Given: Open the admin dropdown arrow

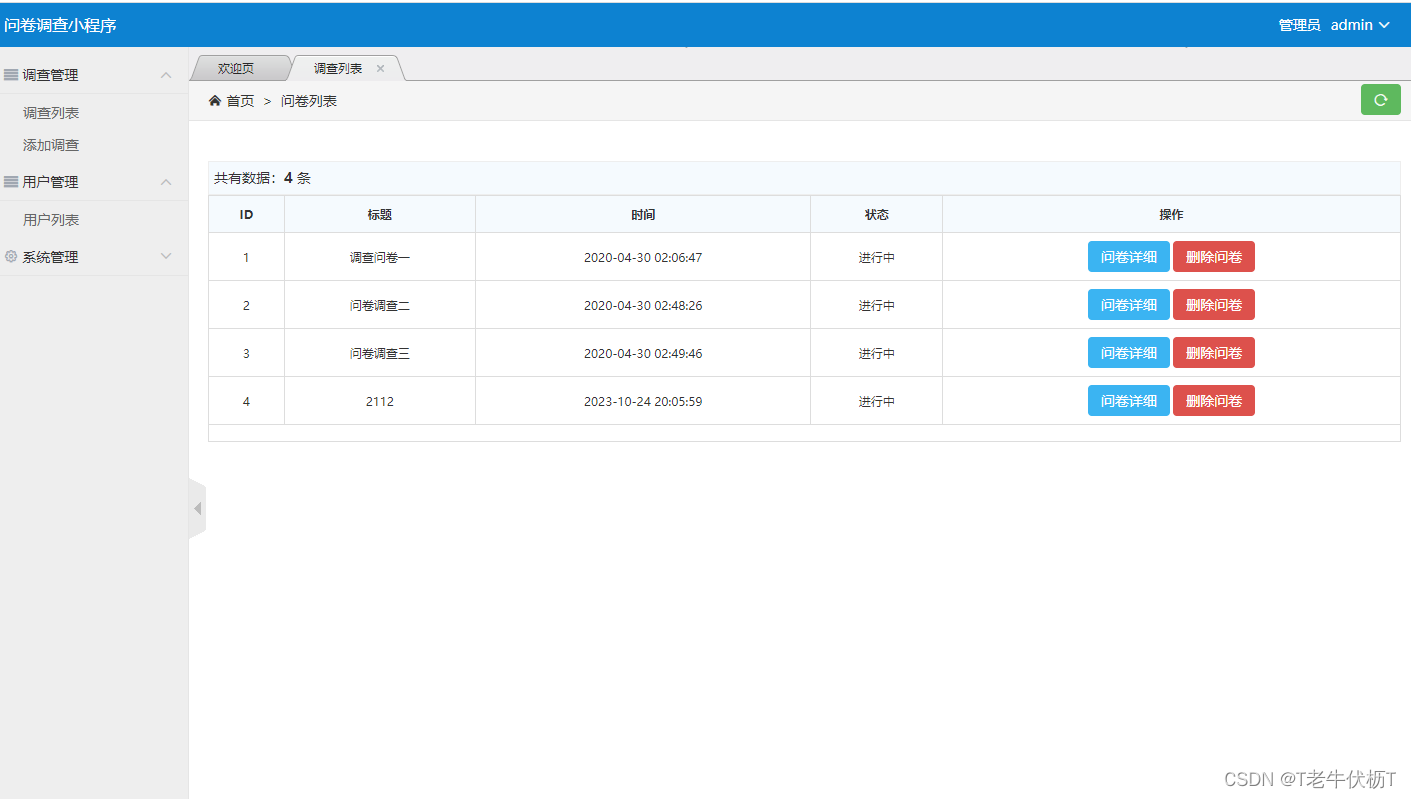Looking at the screenshot, I should (x=1385, y=25).
